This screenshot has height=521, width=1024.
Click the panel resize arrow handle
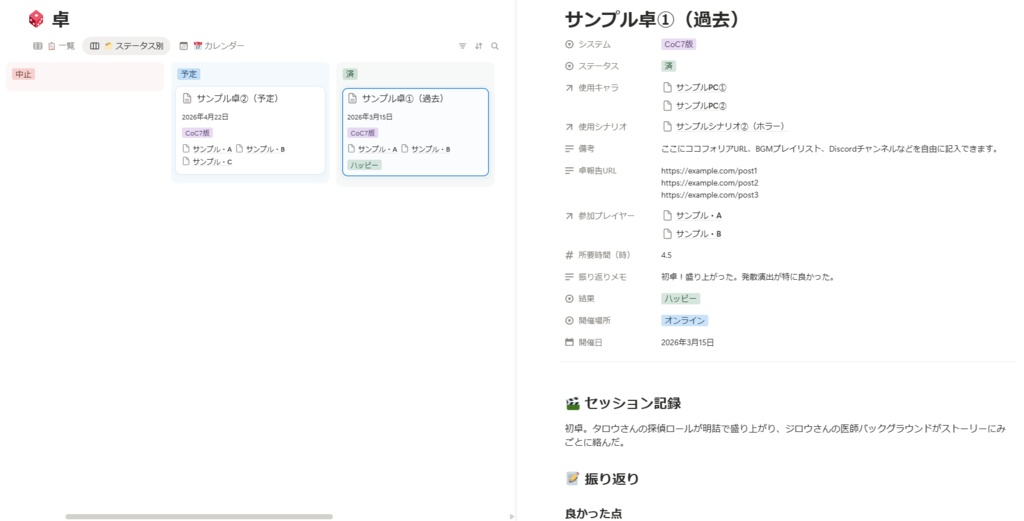[511, 516]
